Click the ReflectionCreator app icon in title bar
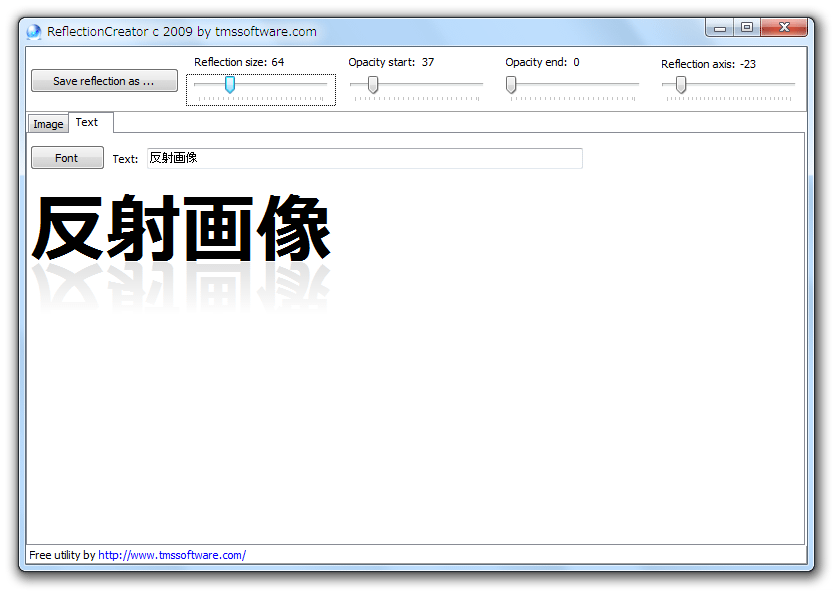 click(34, 32)
